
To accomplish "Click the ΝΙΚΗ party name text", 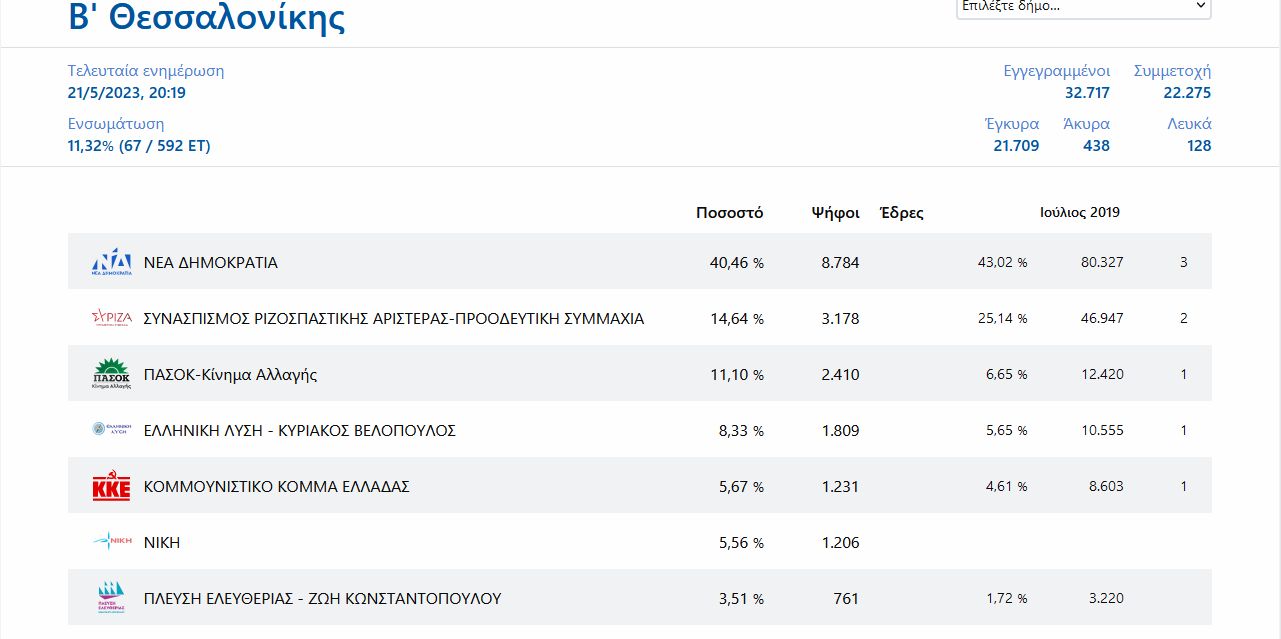I will tap(162, 543).
